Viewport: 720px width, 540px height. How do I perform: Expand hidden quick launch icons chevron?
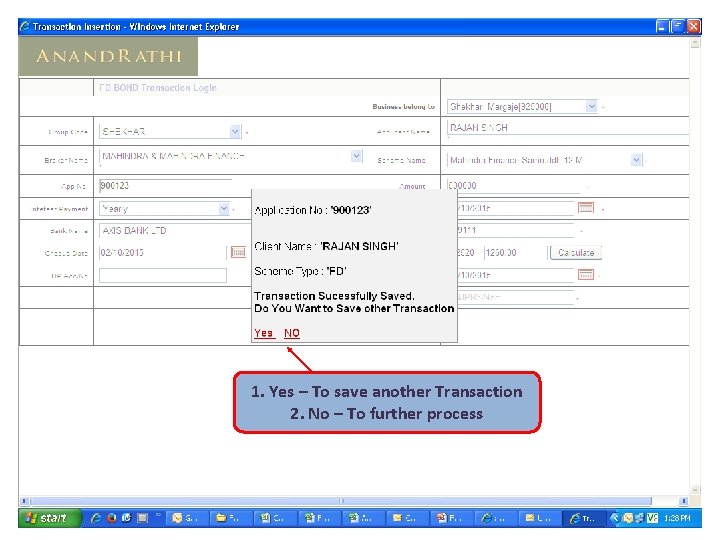(158, 515)
